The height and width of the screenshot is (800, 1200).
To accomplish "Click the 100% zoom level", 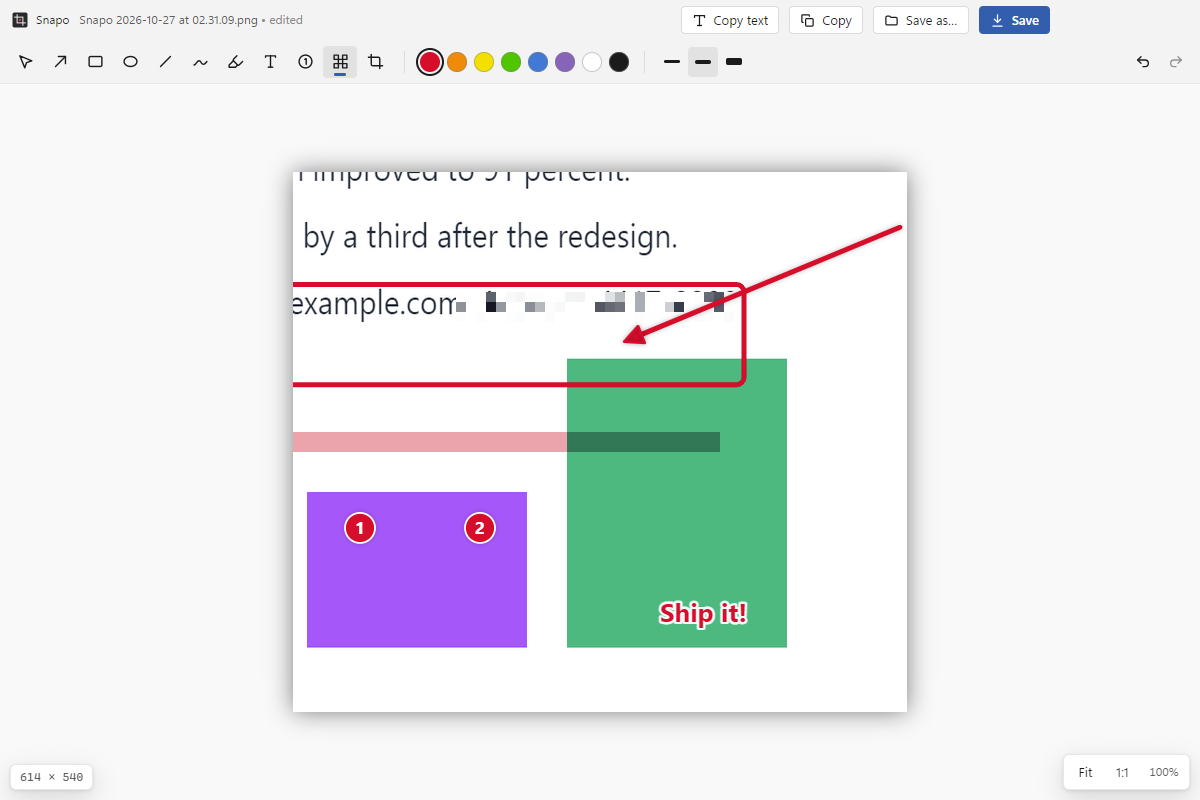I will (x=1163, y=772).
